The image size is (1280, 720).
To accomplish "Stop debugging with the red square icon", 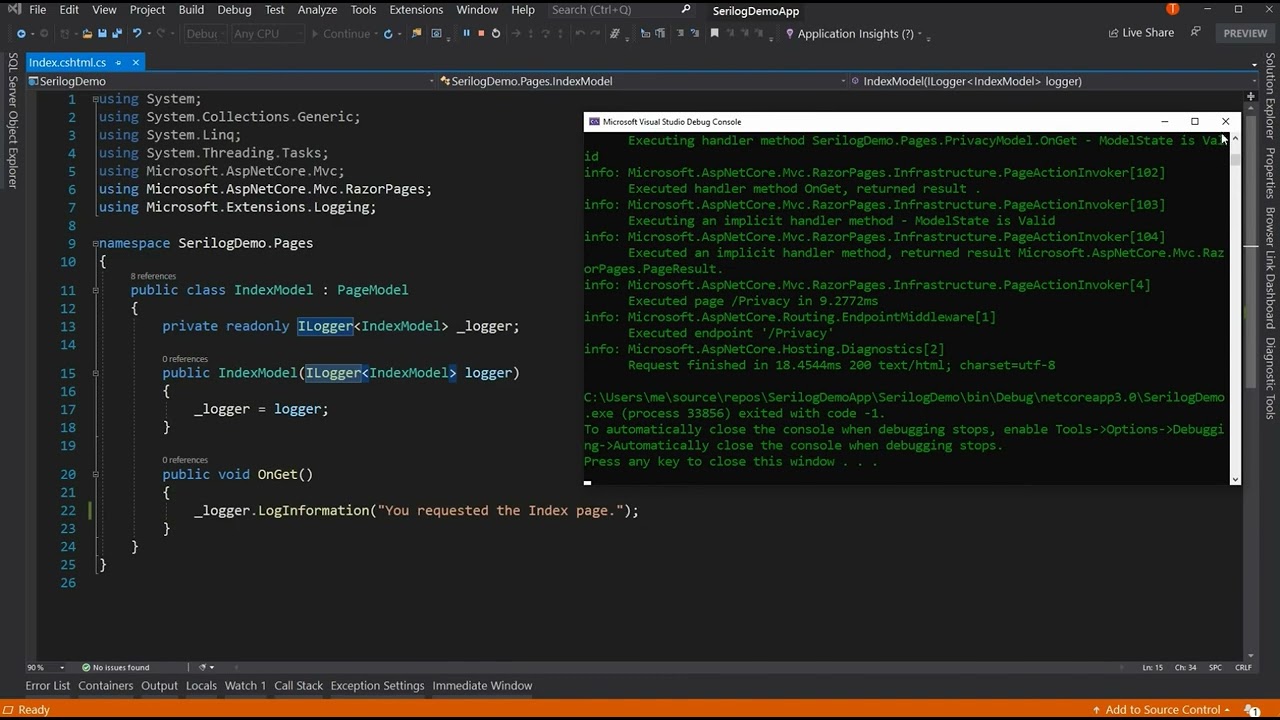I will 481,34.
